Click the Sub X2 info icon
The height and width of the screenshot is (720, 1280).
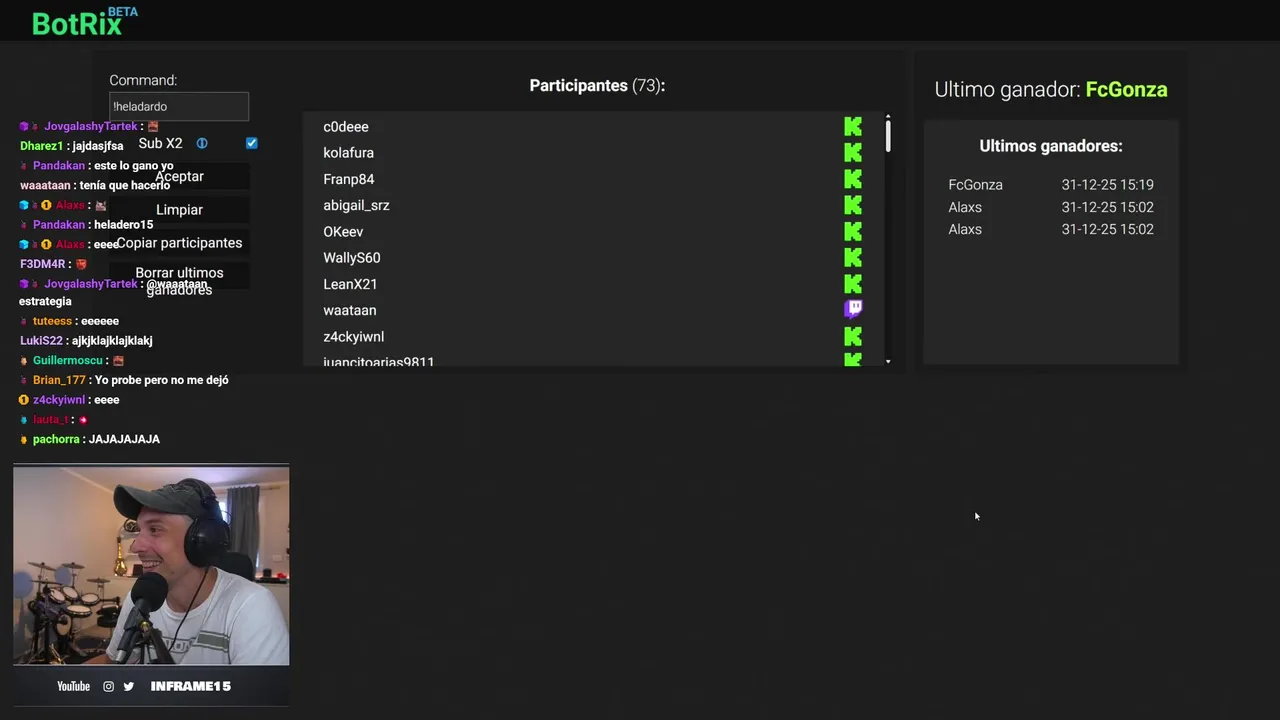202,143
